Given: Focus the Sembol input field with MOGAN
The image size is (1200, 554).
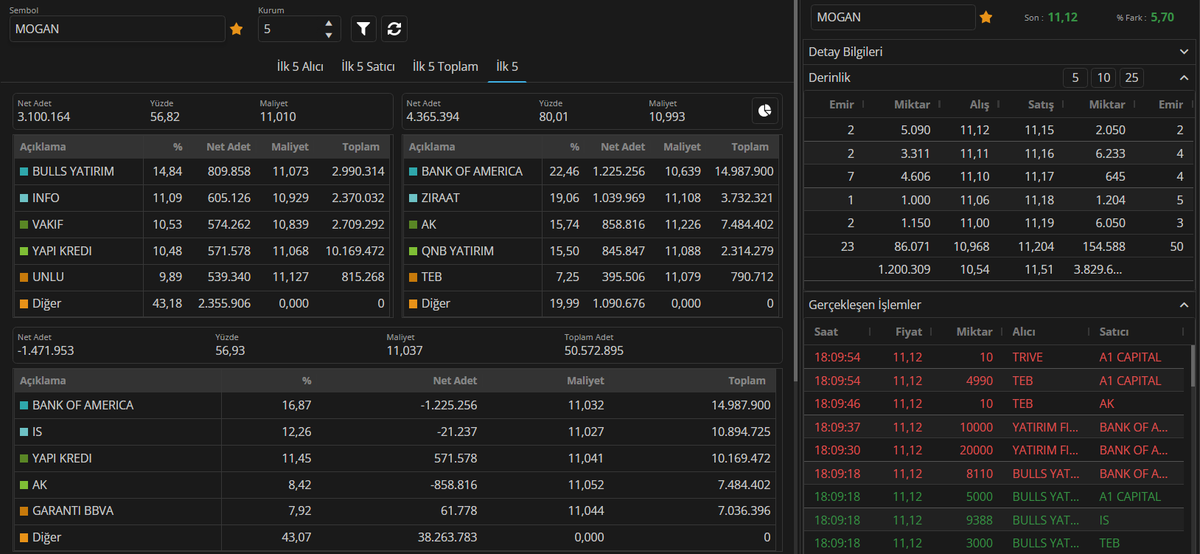Looking at the screenshot, I should (118, 29).
